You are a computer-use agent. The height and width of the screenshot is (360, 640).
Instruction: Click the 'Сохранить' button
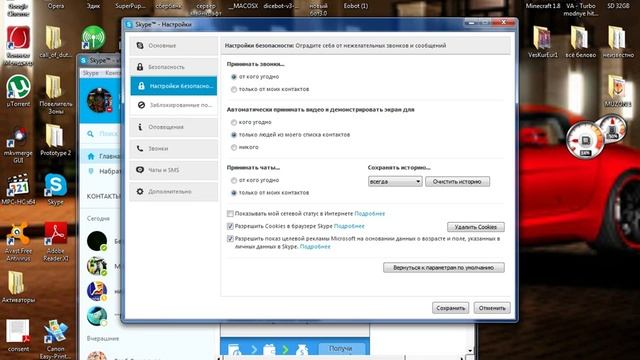(450, 308)
